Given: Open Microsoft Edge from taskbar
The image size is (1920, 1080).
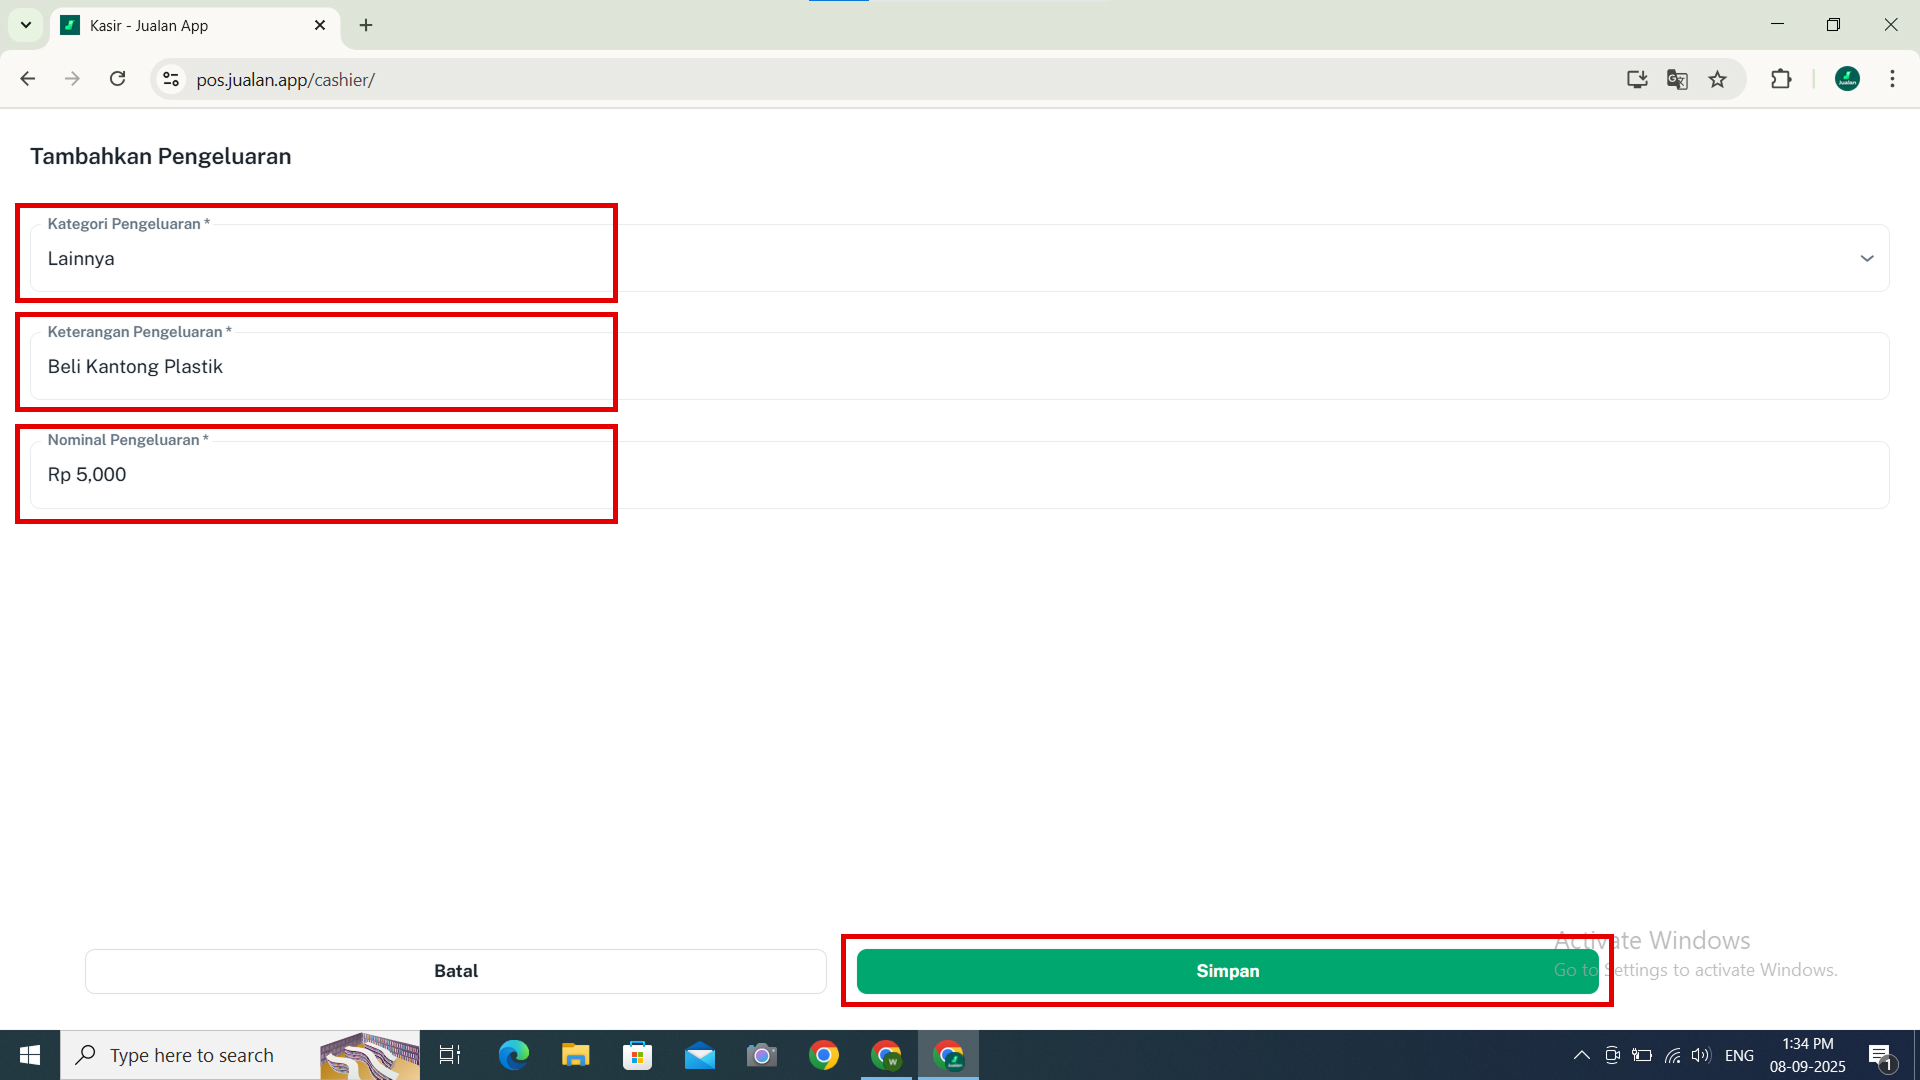Looking at the screenshot, I should (513, 1055).
